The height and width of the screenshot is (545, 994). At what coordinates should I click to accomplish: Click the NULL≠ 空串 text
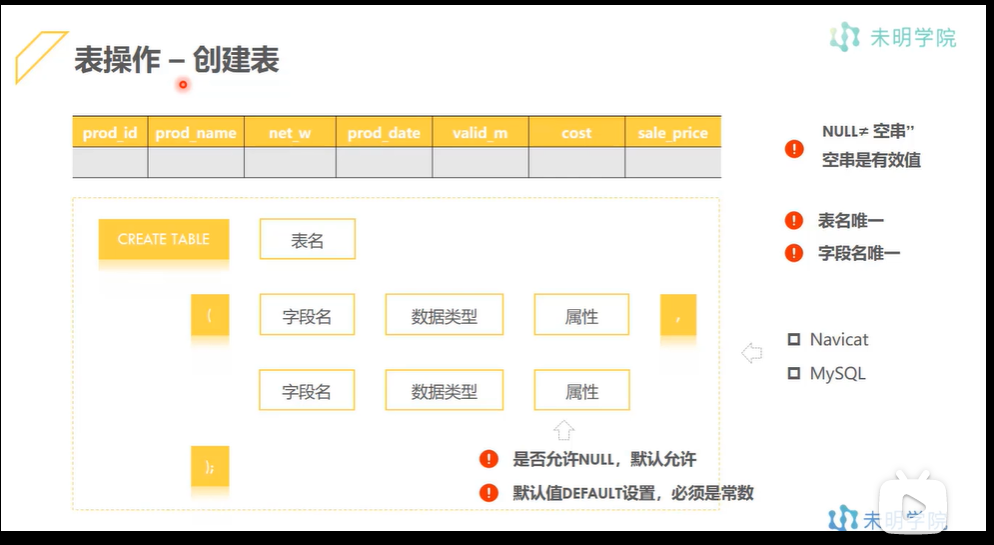[868, 131]
